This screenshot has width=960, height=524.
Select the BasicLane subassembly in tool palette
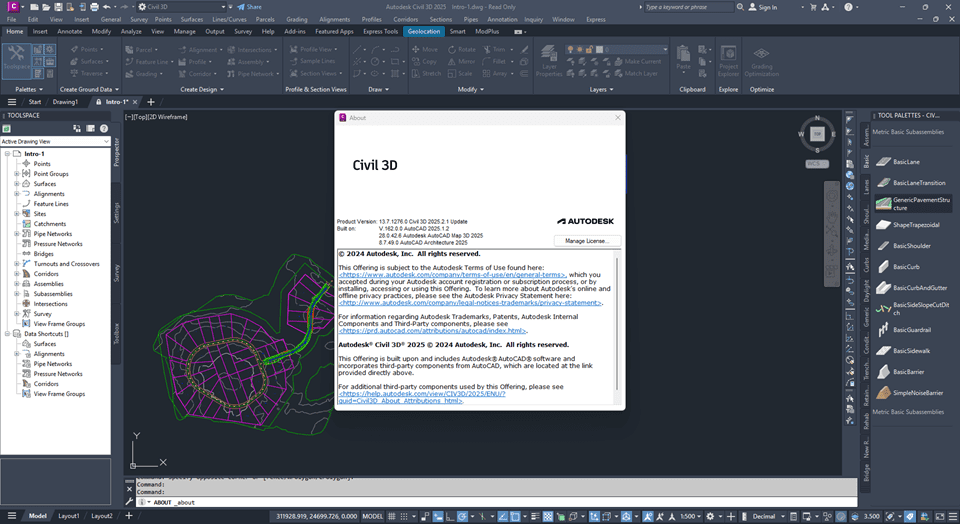click(907, 162)
